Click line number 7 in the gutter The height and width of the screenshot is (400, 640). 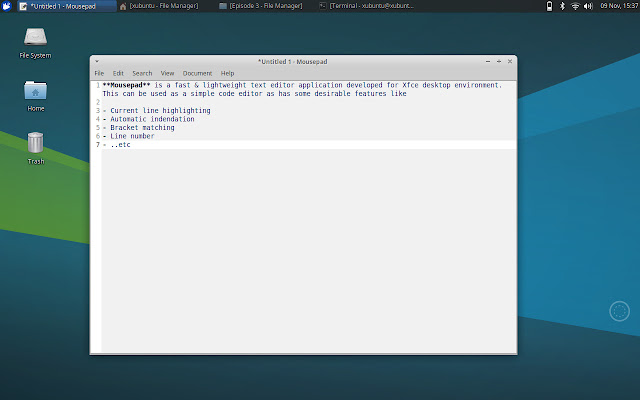[98, 145]
